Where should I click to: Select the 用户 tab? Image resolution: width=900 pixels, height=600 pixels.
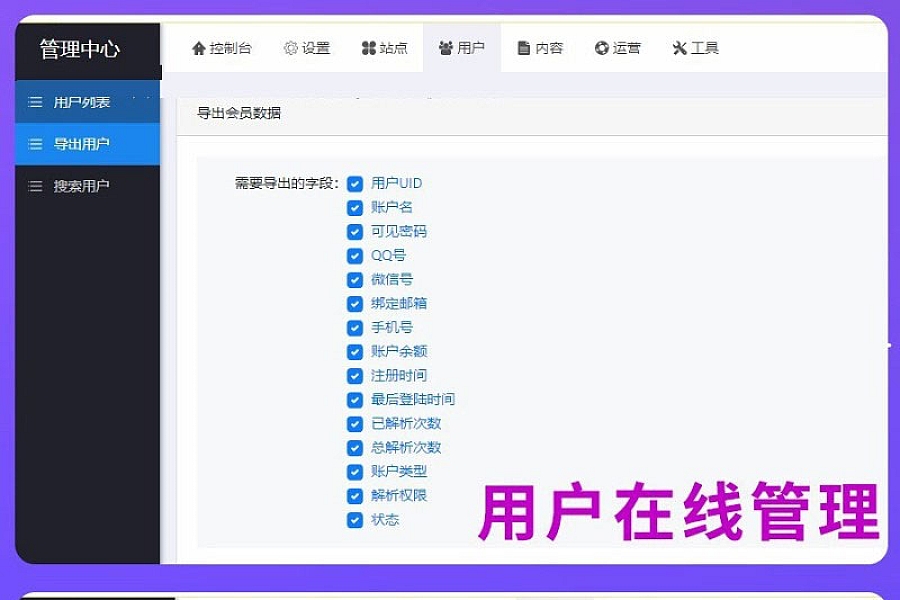tap(461, 48)
